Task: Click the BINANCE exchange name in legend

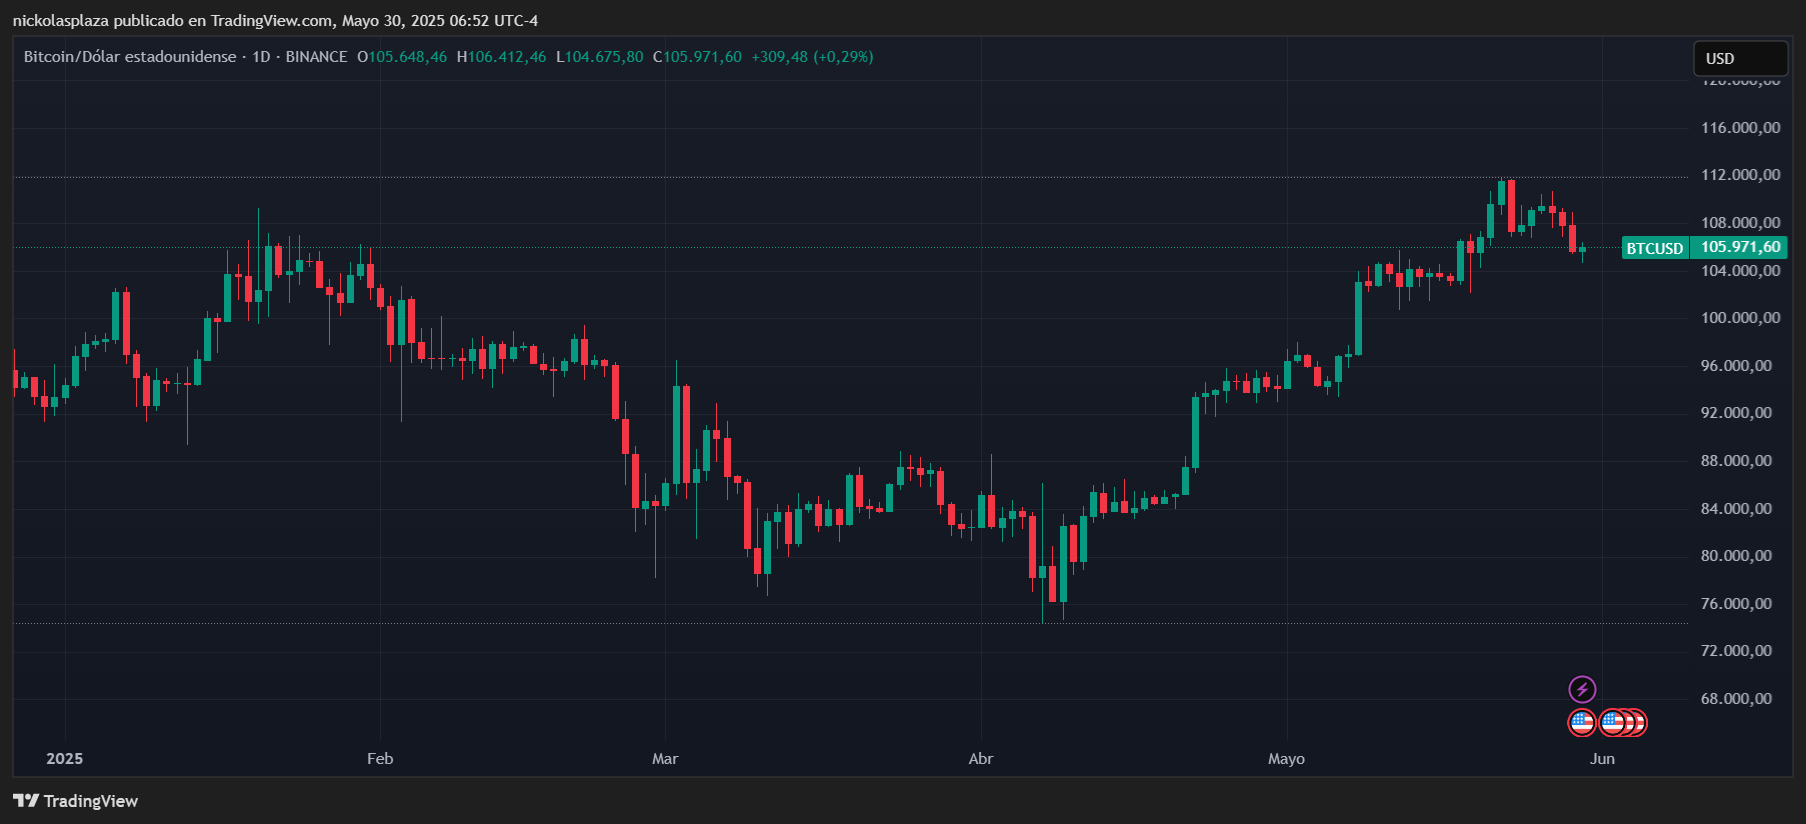Action: (x=317, y=57)
